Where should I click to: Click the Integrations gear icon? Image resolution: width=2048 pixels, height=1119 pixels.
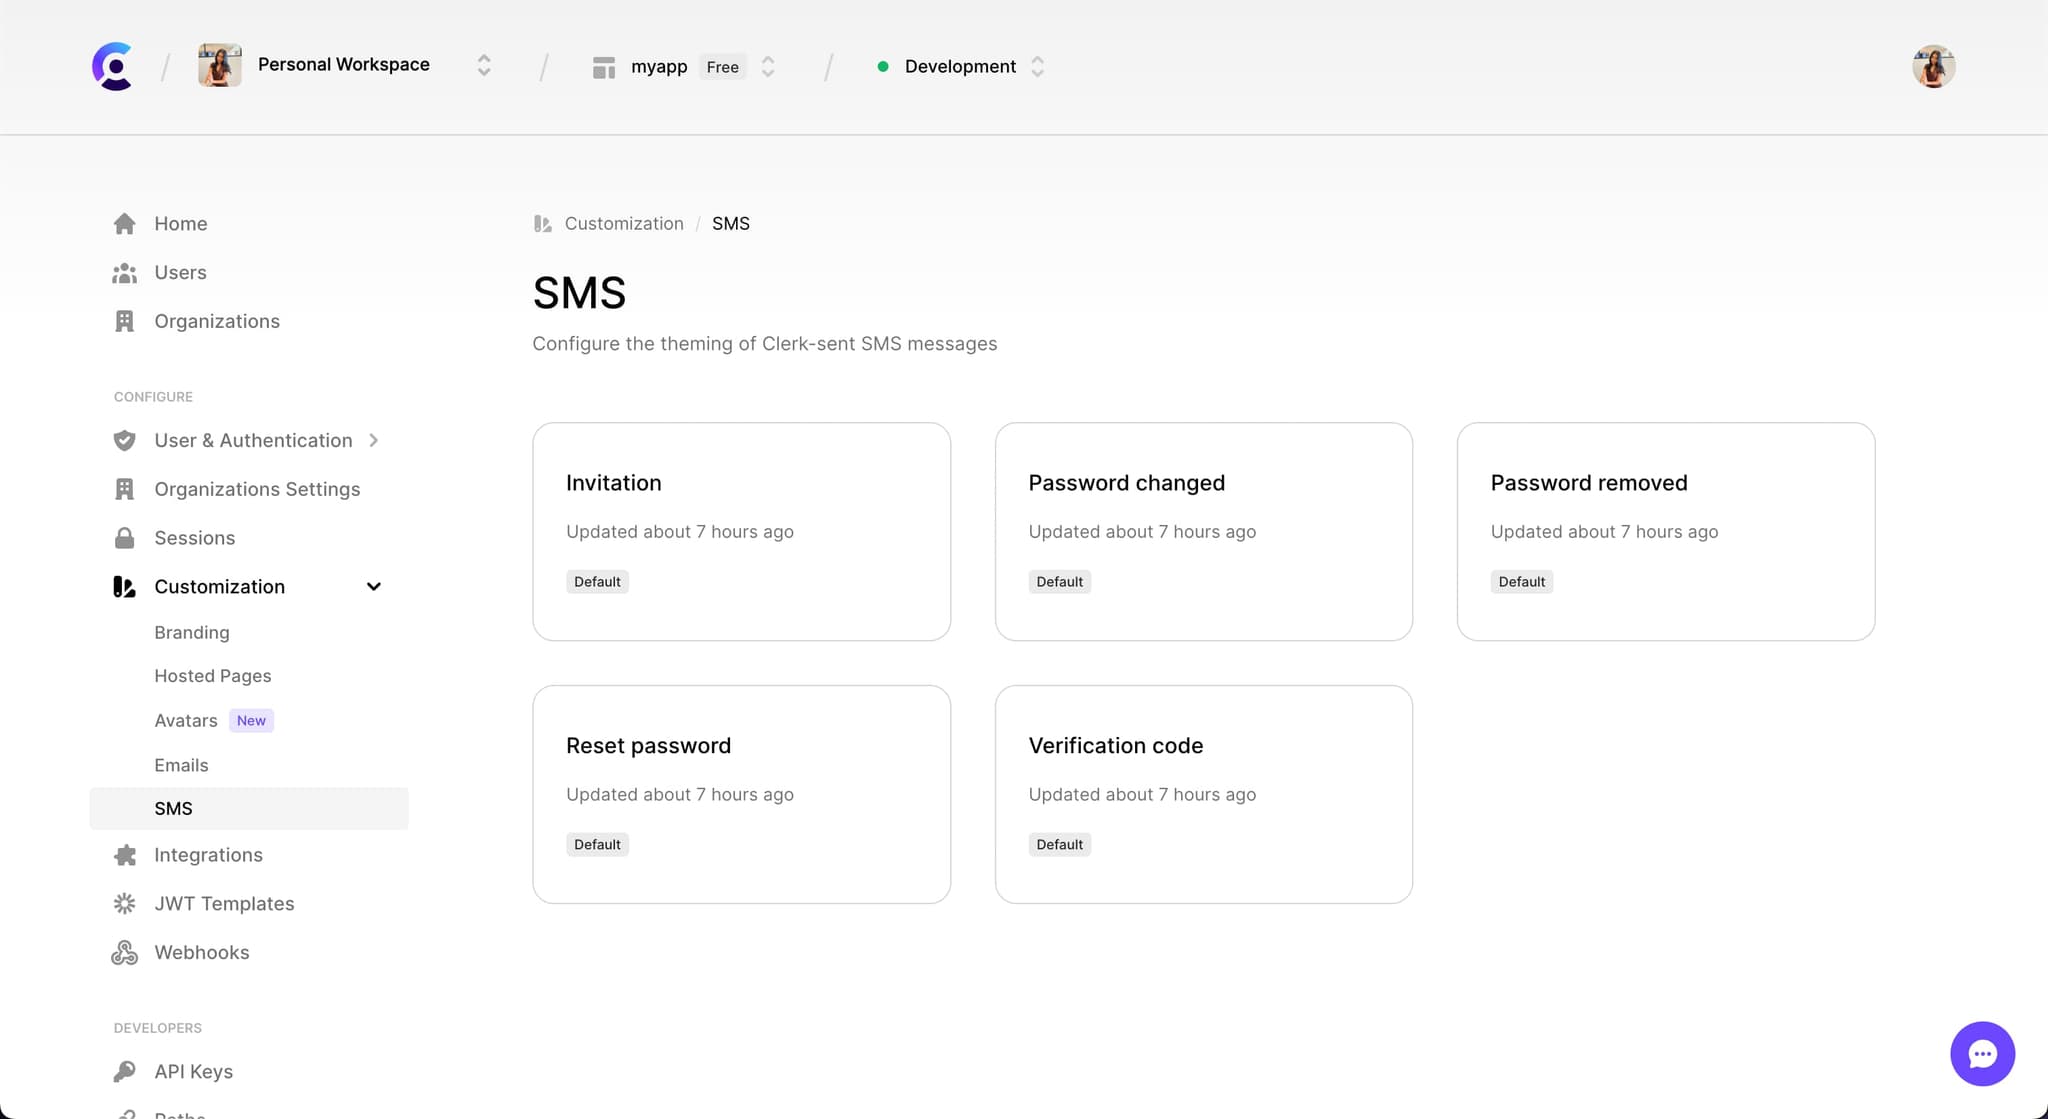tap(124, 854)
